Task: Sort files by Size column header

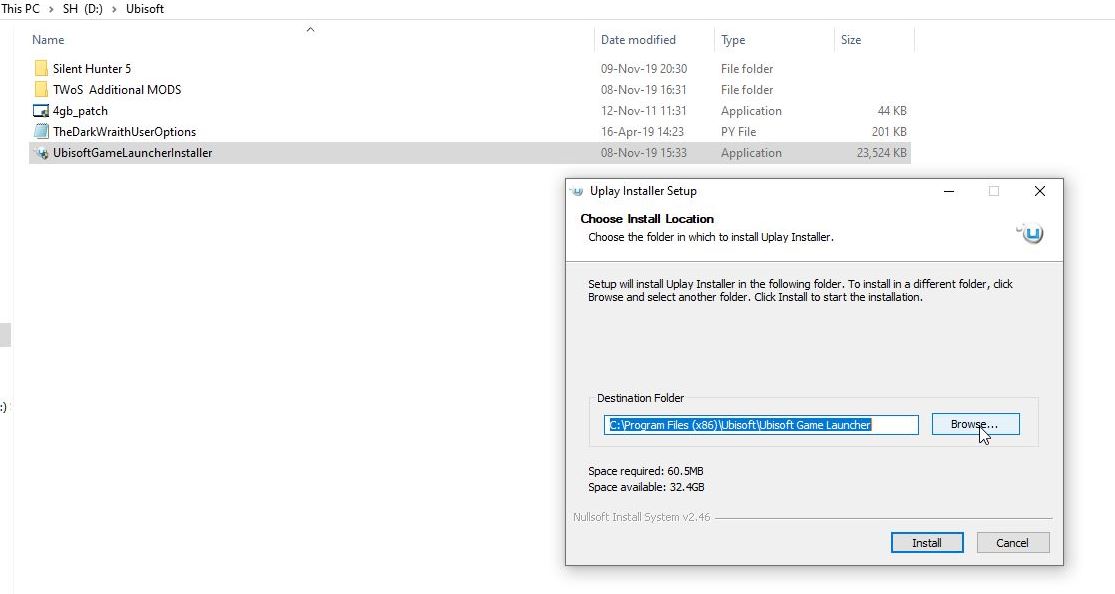Action: pyautogui.click(x=850, y=40)
